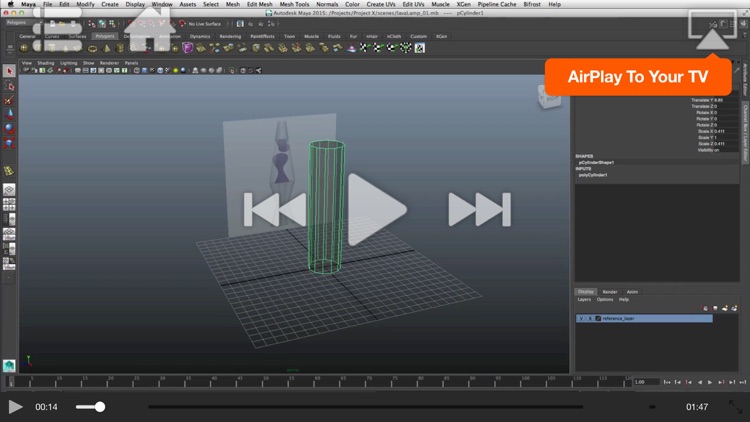Screen dimensions: 750x422
Task: Open the Edit Mesh menu
Action: point(259,4)
